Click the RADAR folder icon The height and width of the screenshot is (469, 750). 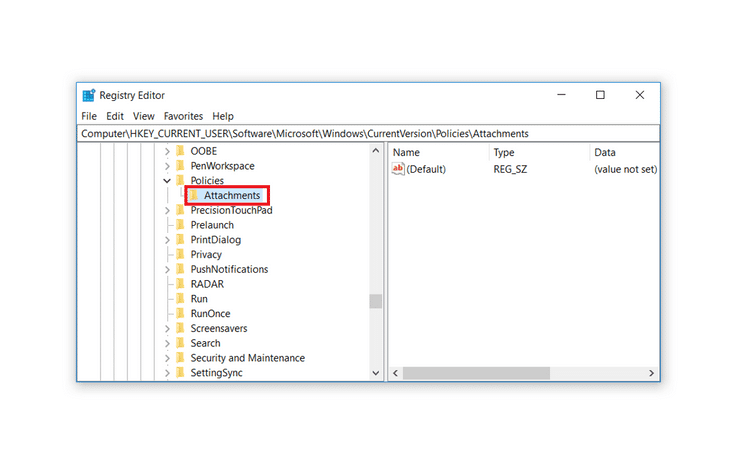click(180, 284)
